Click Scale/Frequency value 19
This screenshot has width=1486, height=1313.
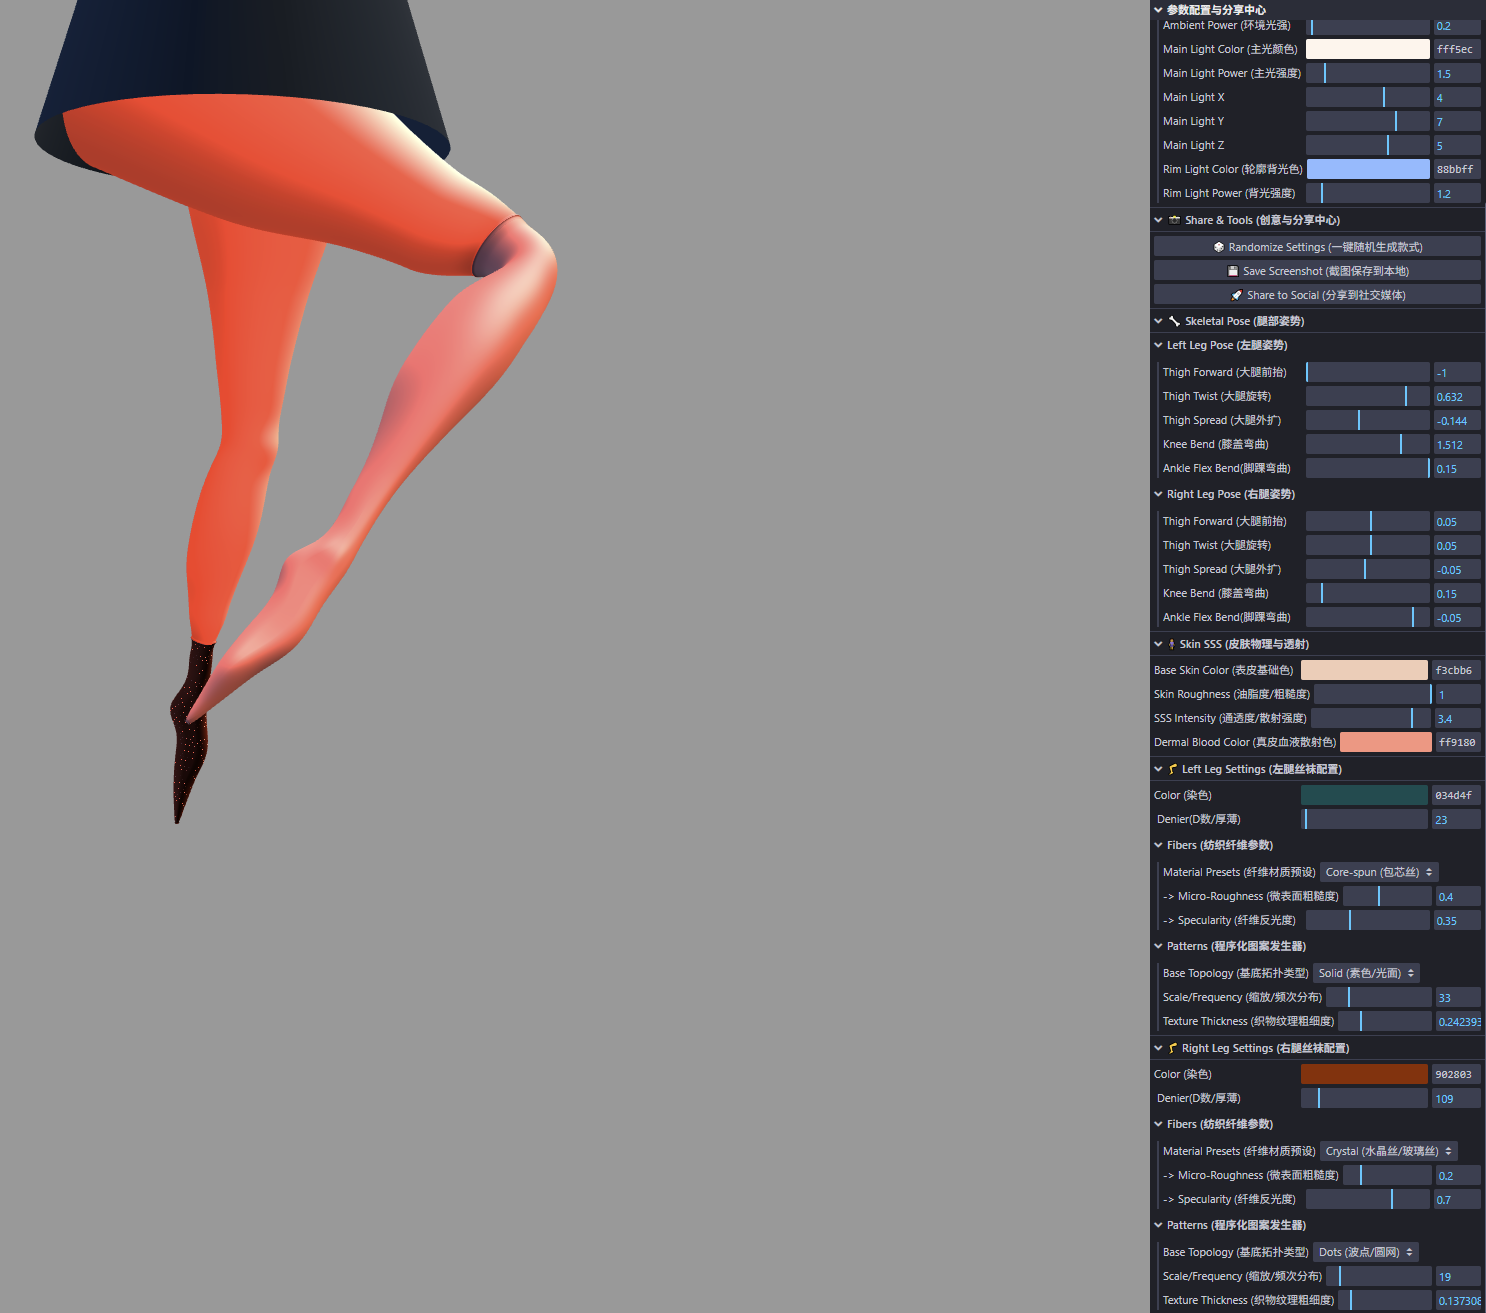tap(1458, 1276)
